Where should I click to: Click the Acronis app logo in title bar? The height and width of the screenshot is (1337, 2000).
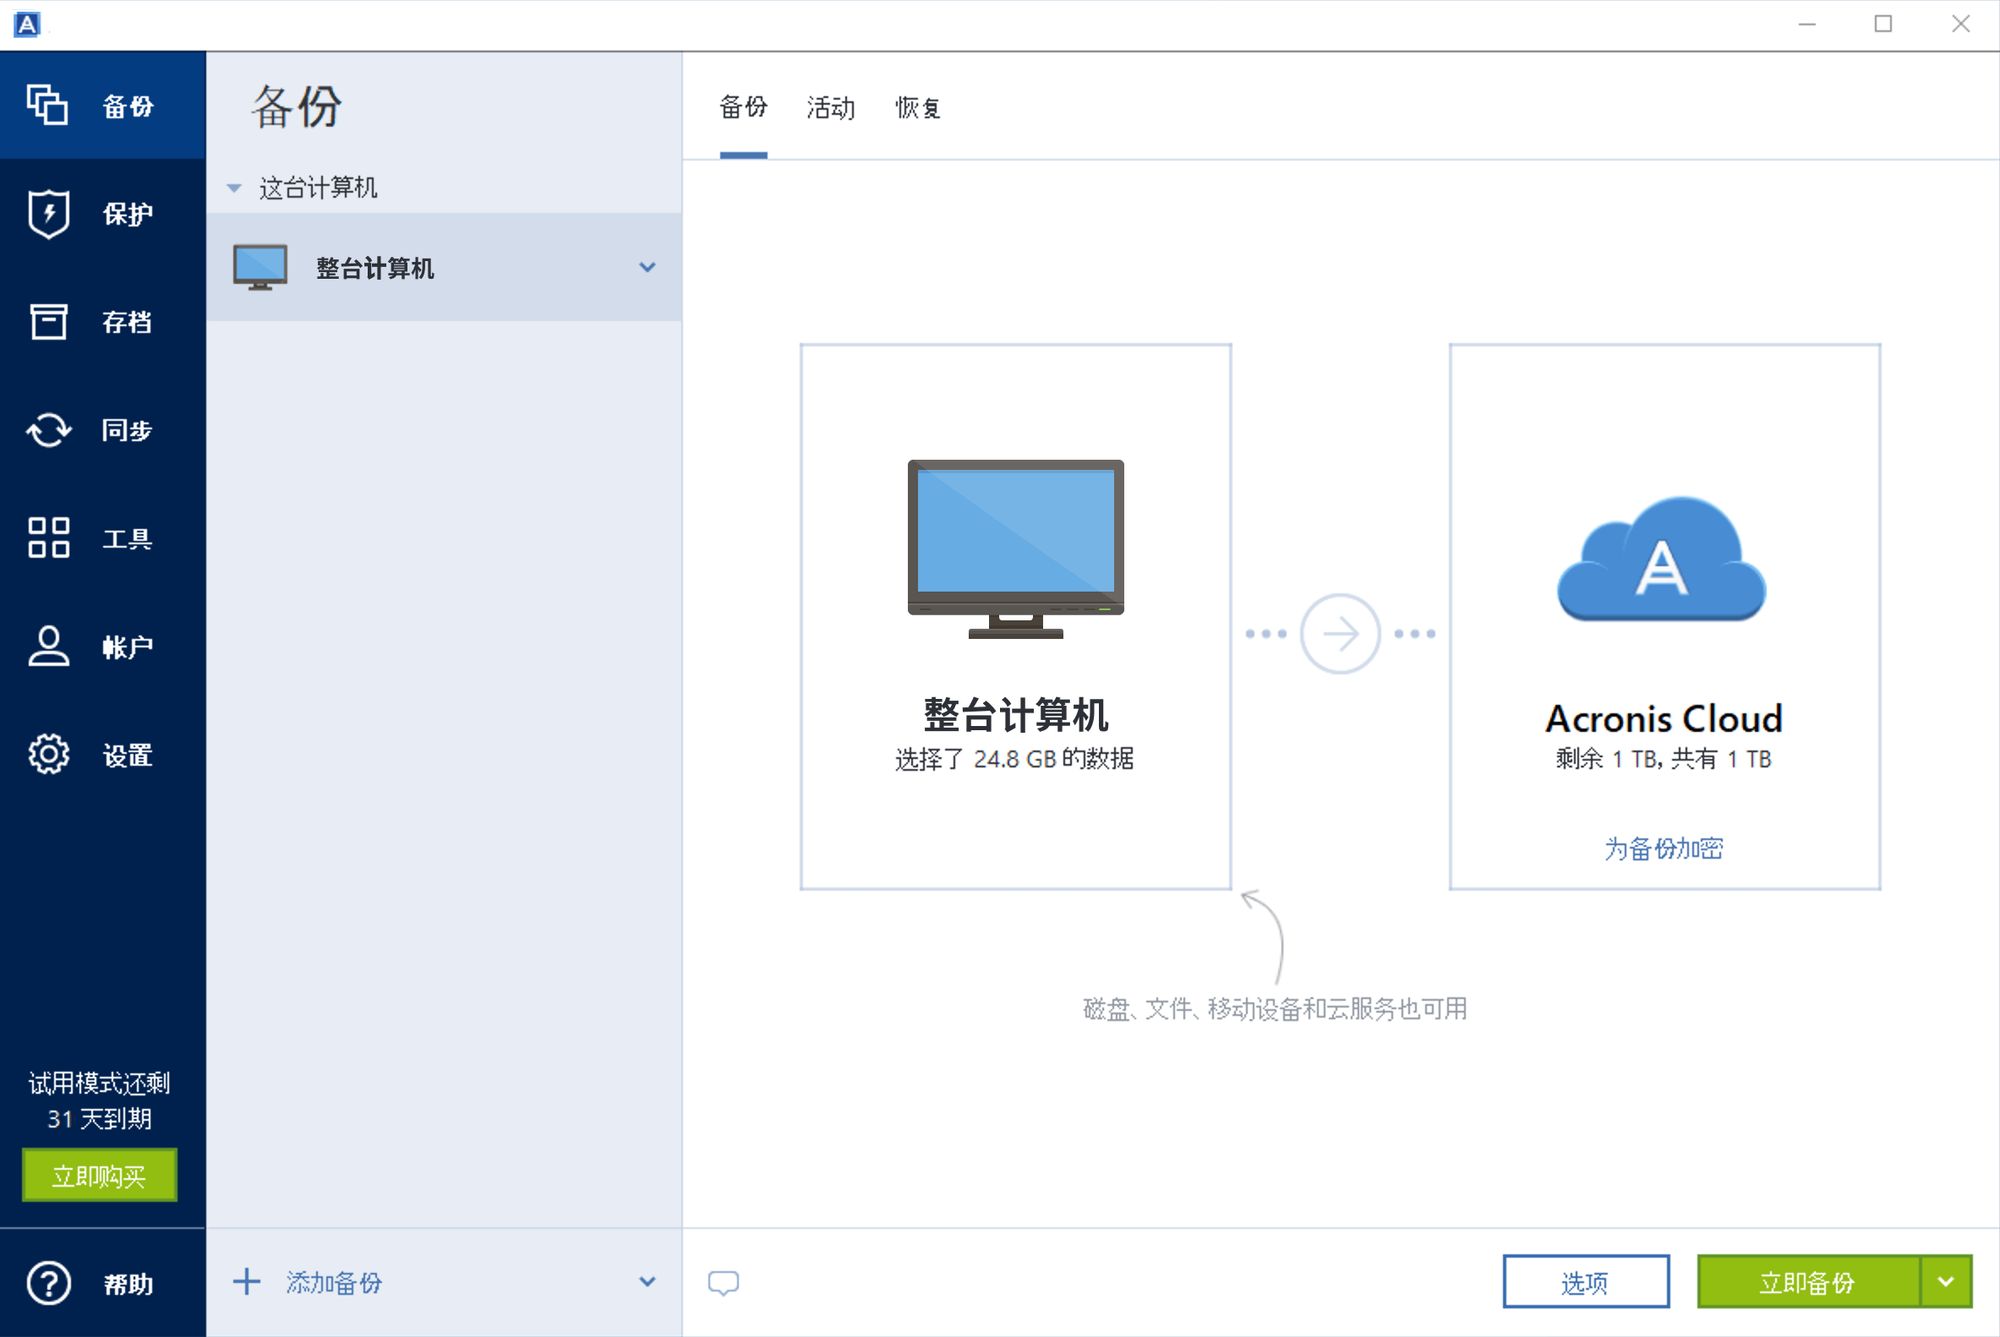pos(28,24)
